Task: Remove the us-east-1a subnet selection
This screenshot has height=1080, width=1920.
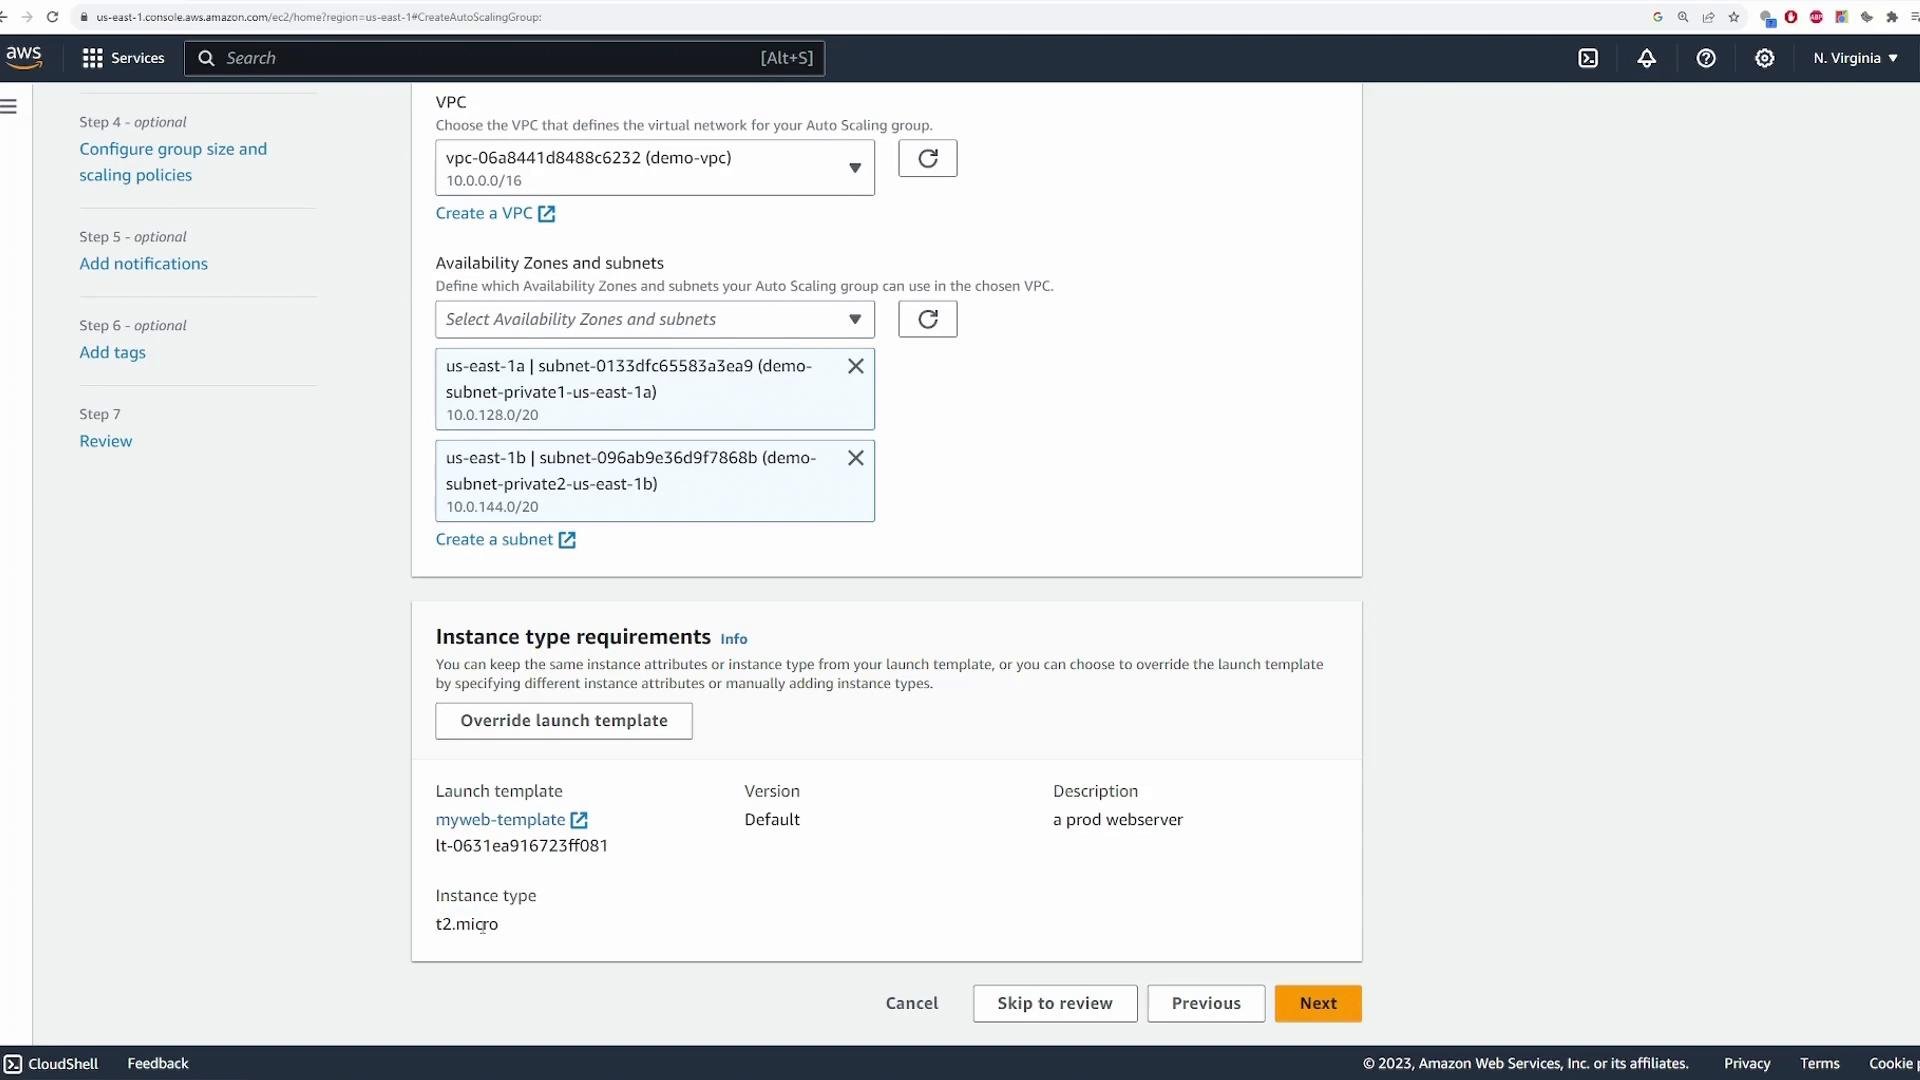Action: [856, 366]
